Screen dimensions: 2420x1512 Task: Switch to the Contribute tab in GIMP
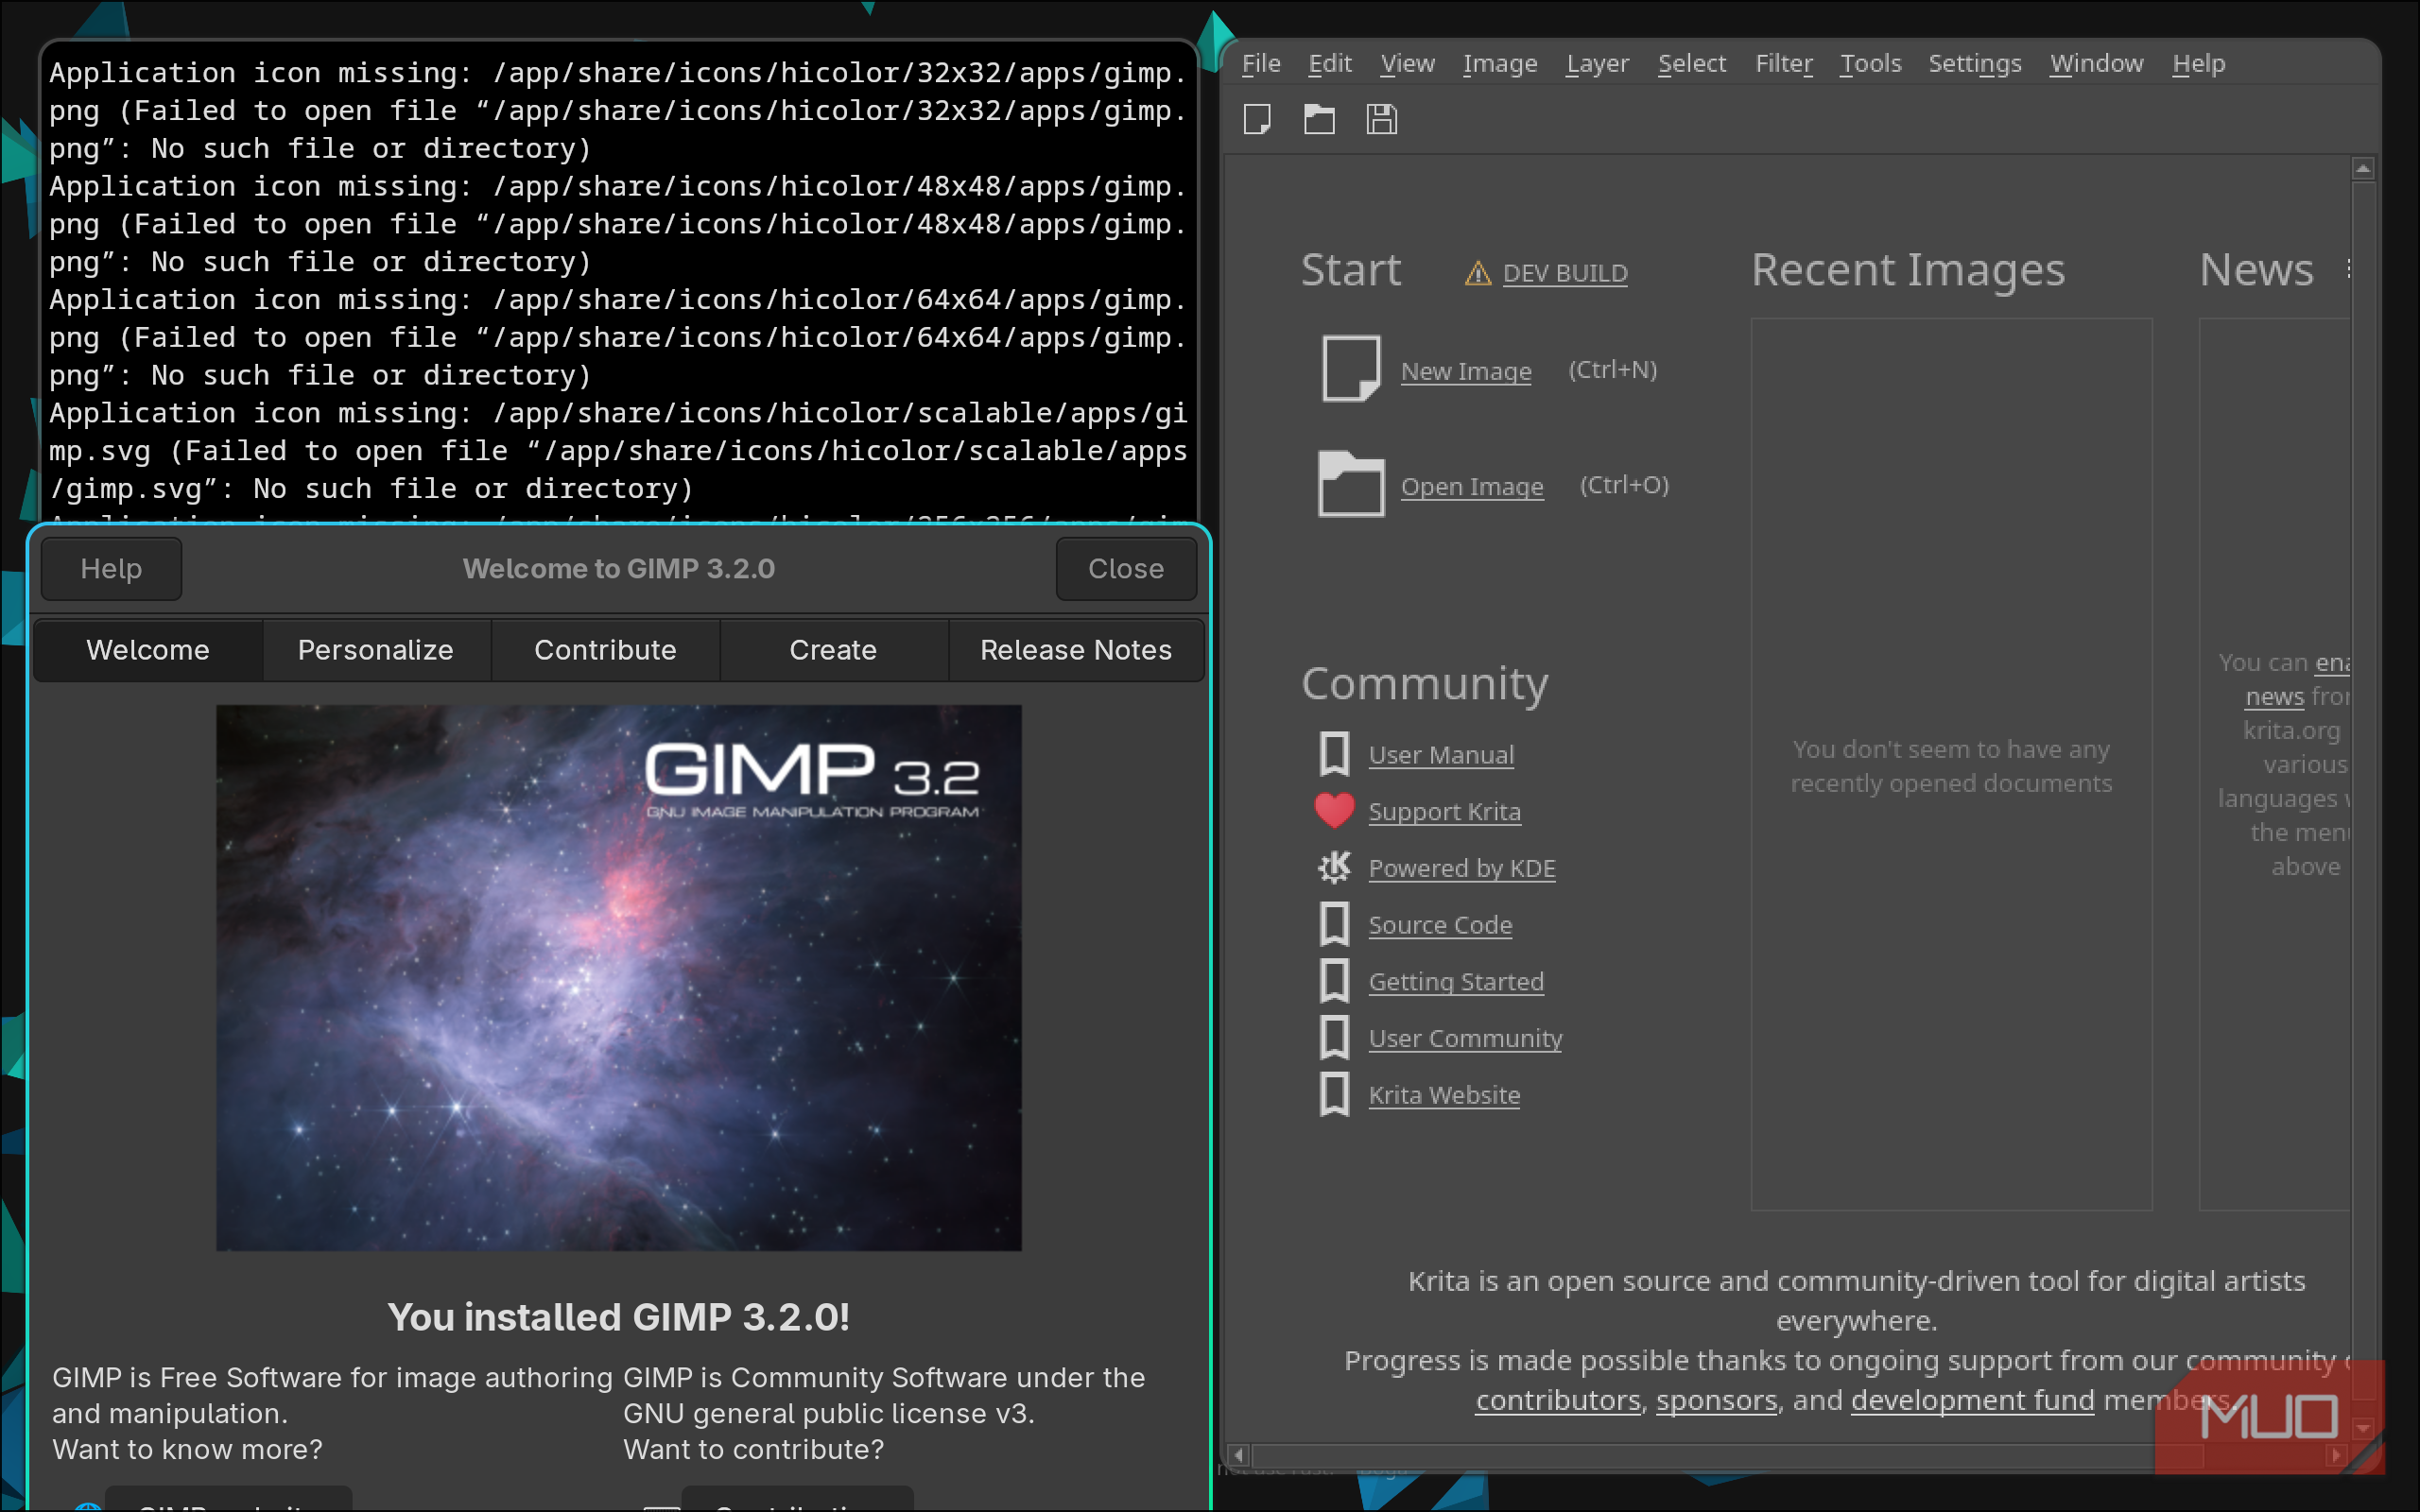click(x=605, y=650)
